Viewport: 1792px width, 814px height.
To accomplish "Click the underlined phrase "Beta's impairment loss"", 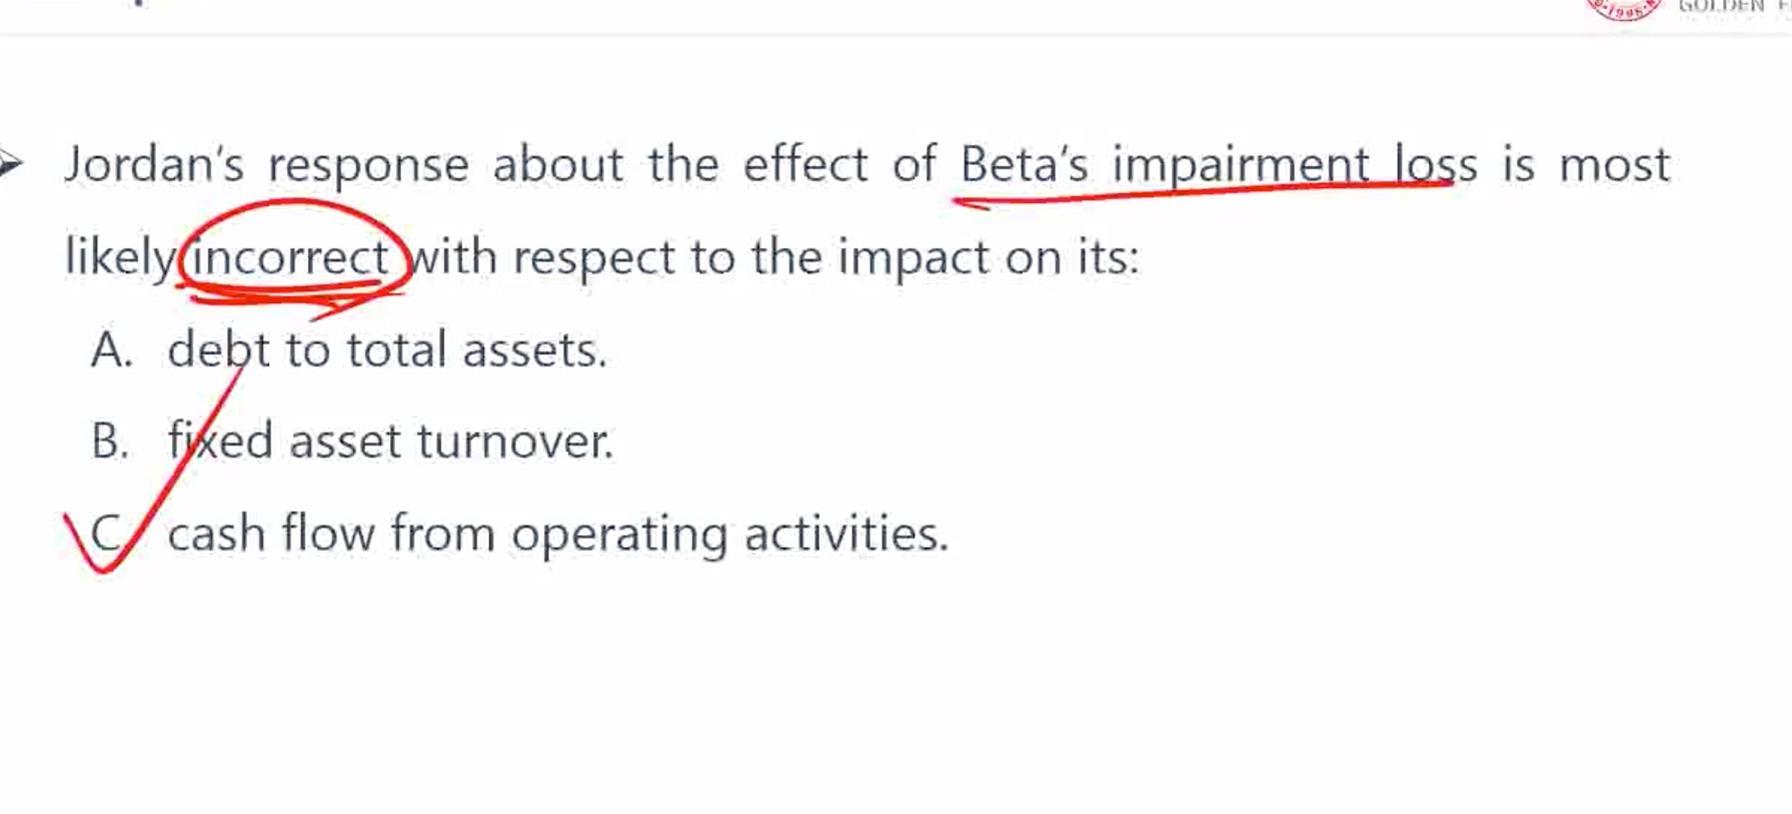I will (x=1218, y=165).
